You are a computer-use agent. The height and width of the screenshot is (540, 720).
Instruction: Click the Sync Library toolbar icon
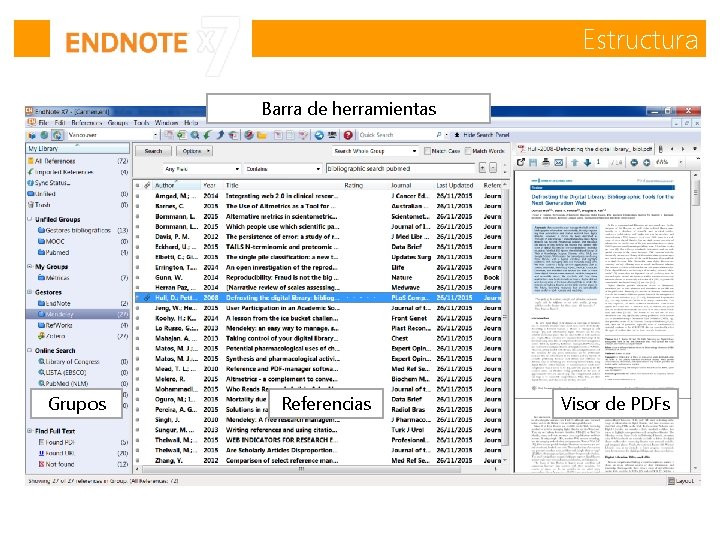(319, 135)
